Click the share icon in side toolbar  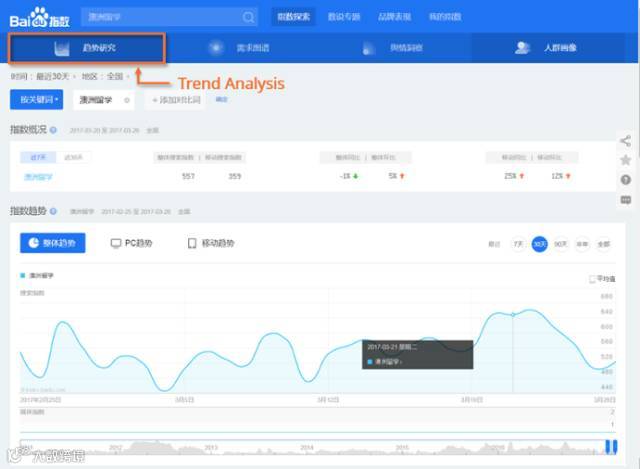(x=625, y=141)
